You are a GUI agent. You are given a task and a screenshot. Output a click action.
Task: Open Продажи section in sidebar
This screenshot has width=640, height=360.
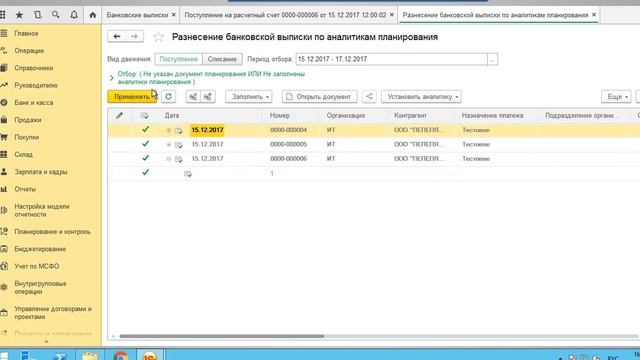coord(27,120)
